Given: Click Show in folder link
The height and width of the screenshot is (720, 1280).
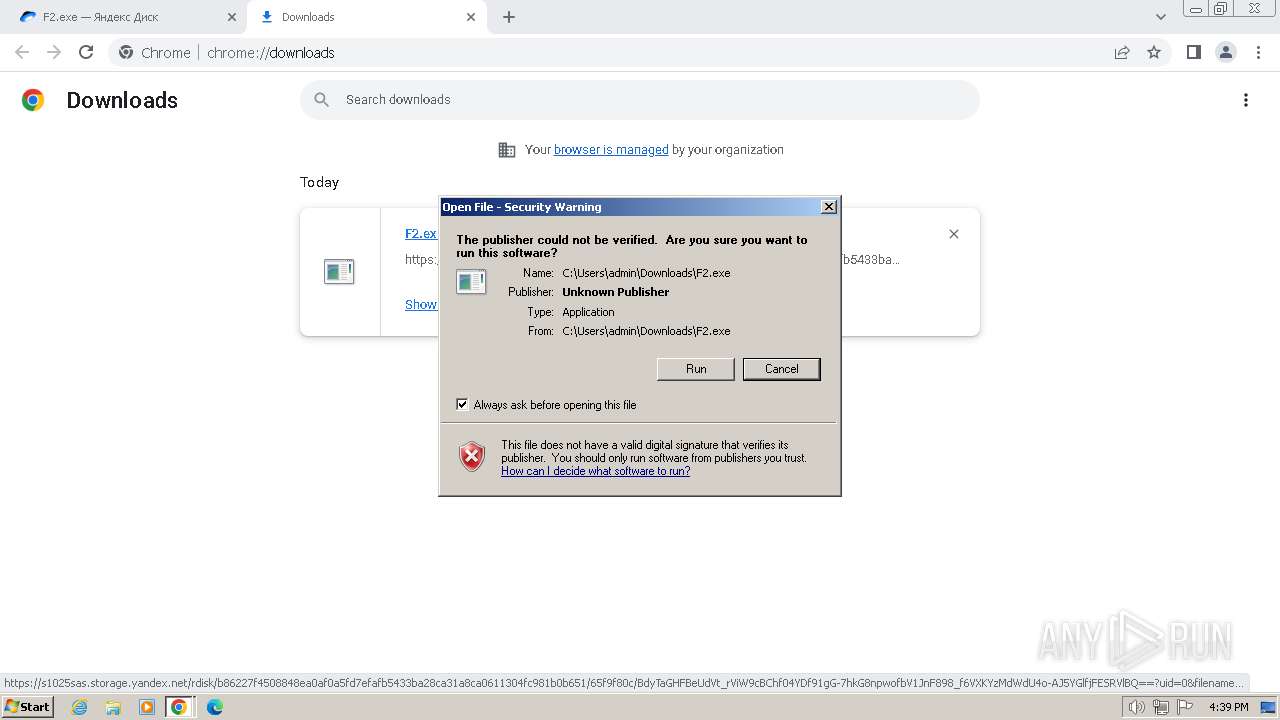Looking at the screenshot, I should (x=421, y=304).
